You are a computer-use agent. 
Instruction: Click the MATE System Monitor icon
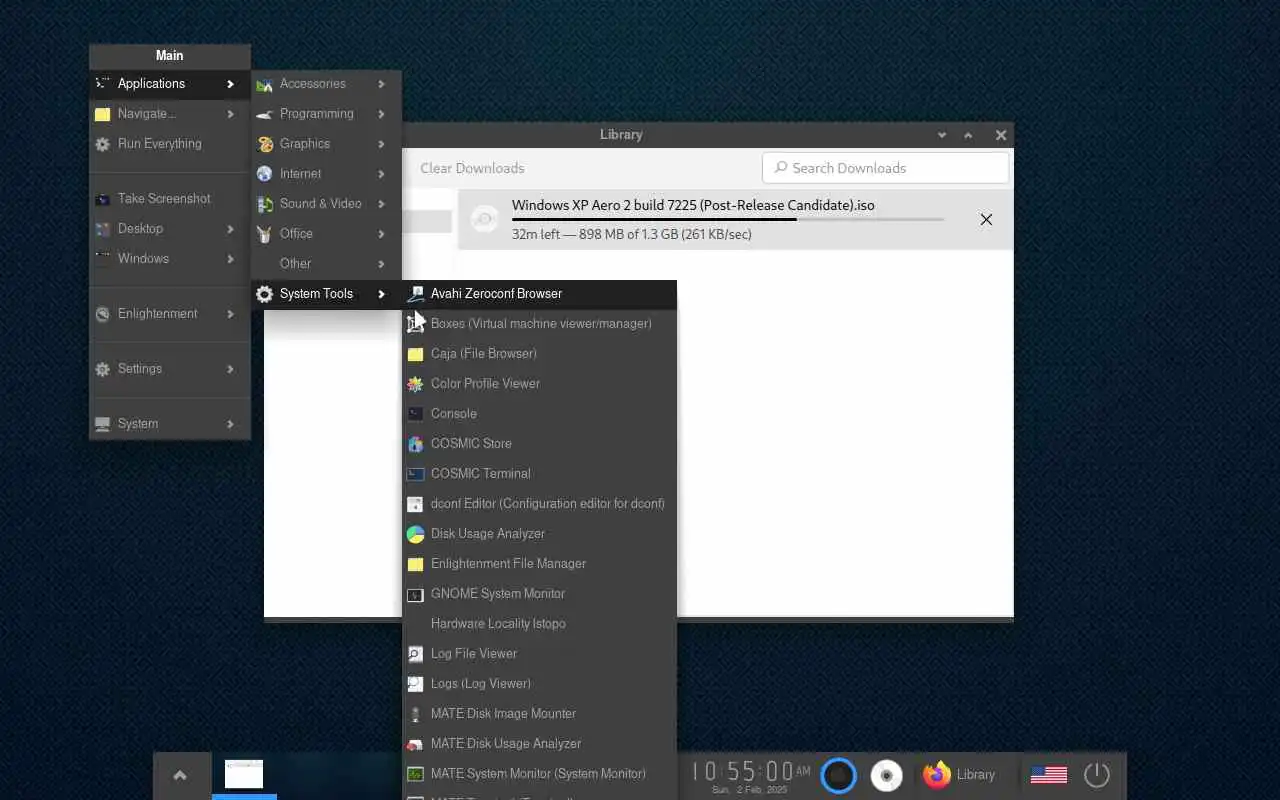tap(415, 774)
